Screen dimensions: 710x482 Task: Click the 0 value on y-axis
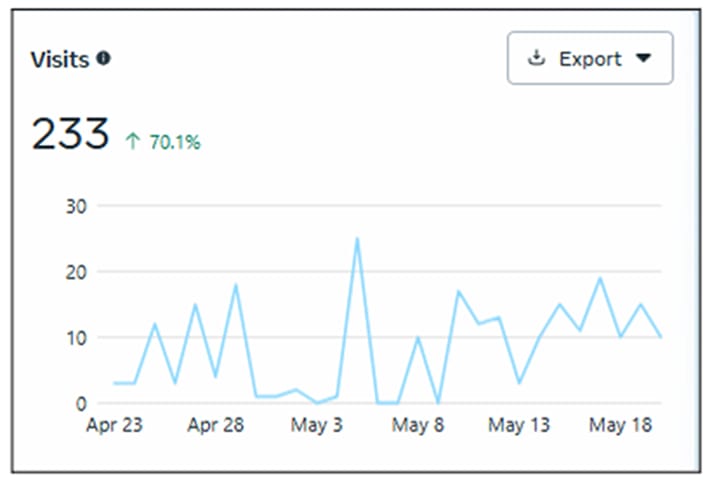pos(83,403)
